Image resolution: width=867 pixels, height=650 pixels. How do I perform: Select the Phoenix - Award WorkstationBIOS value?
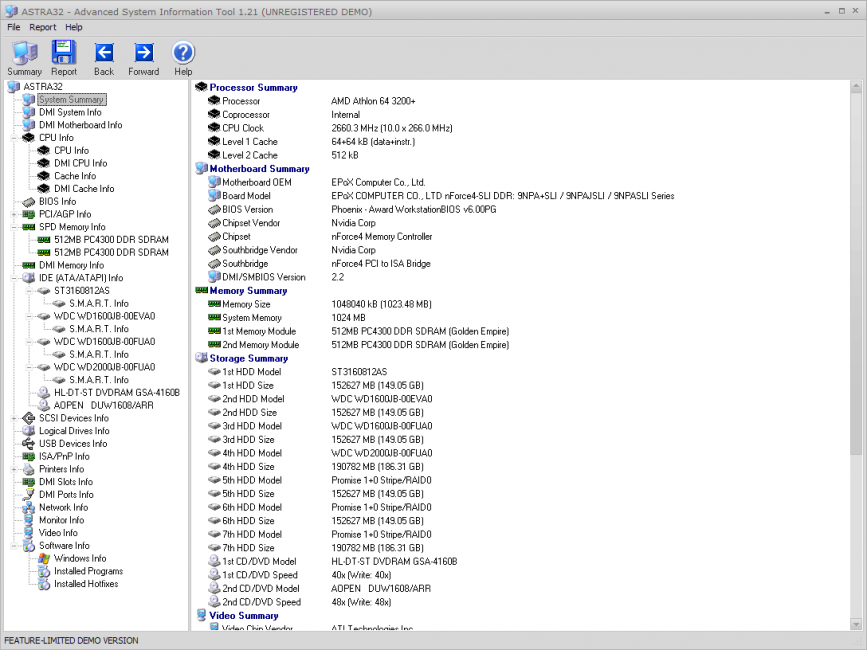click(x=414, y=209)
